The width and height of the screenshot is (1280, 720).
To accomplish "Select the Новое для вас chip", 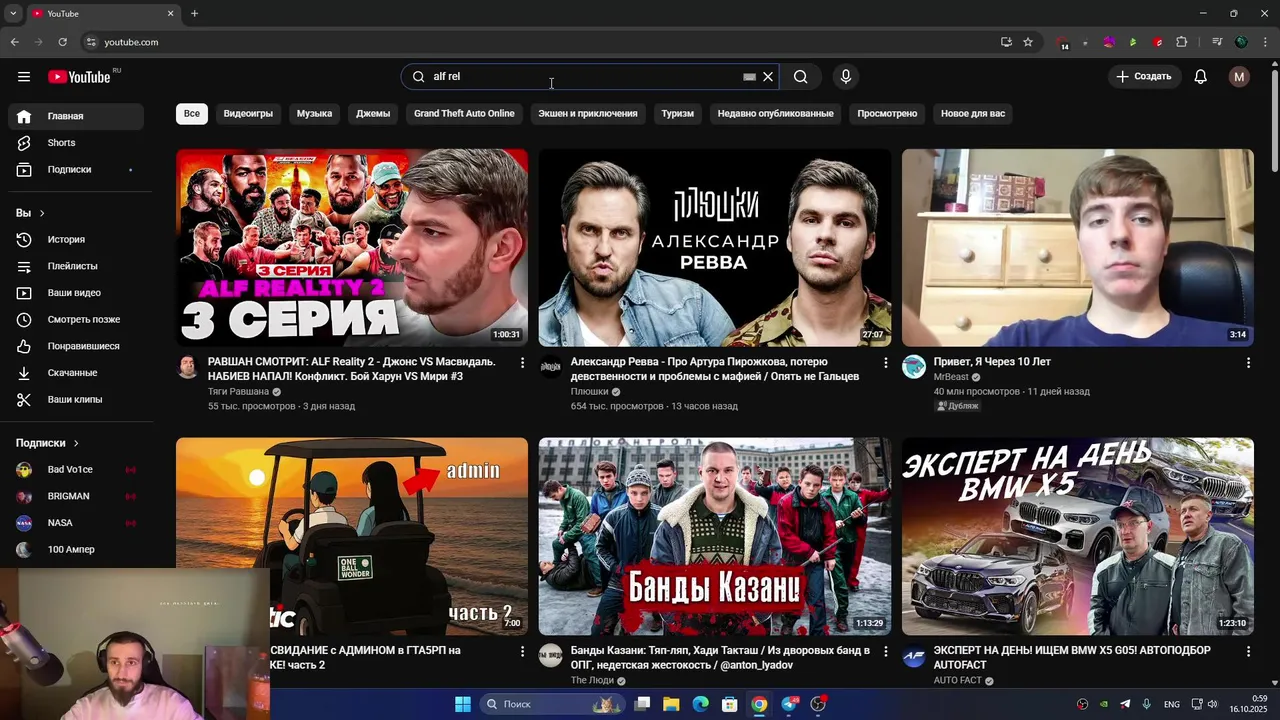I will tap(973, 114).
